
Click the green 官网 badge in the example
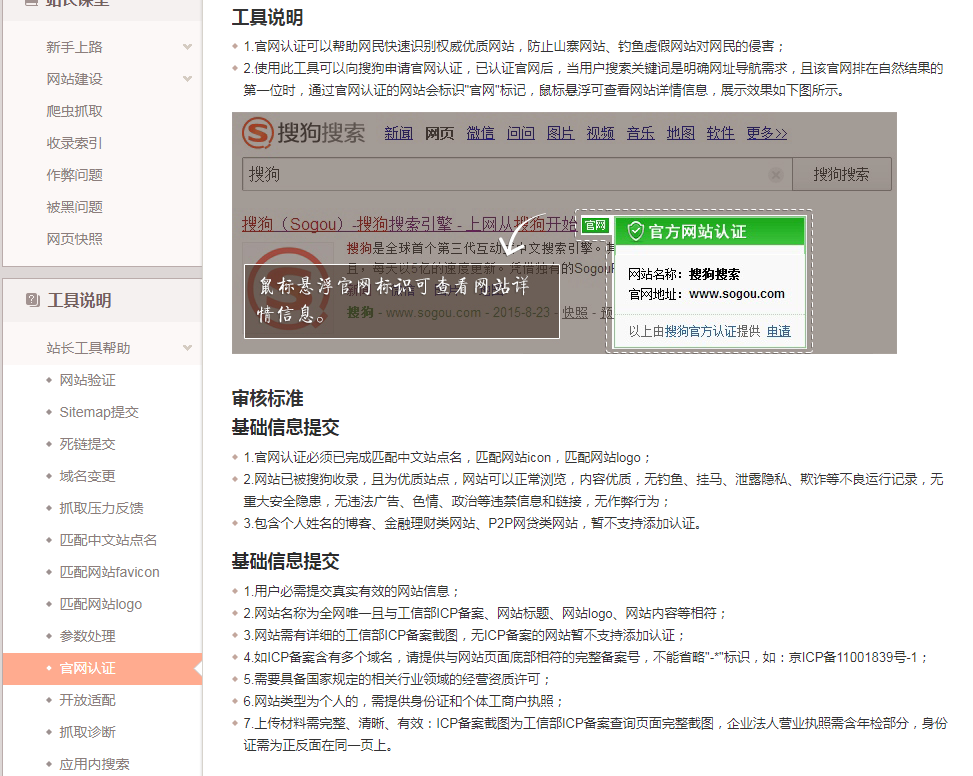(x=595, y=225)
